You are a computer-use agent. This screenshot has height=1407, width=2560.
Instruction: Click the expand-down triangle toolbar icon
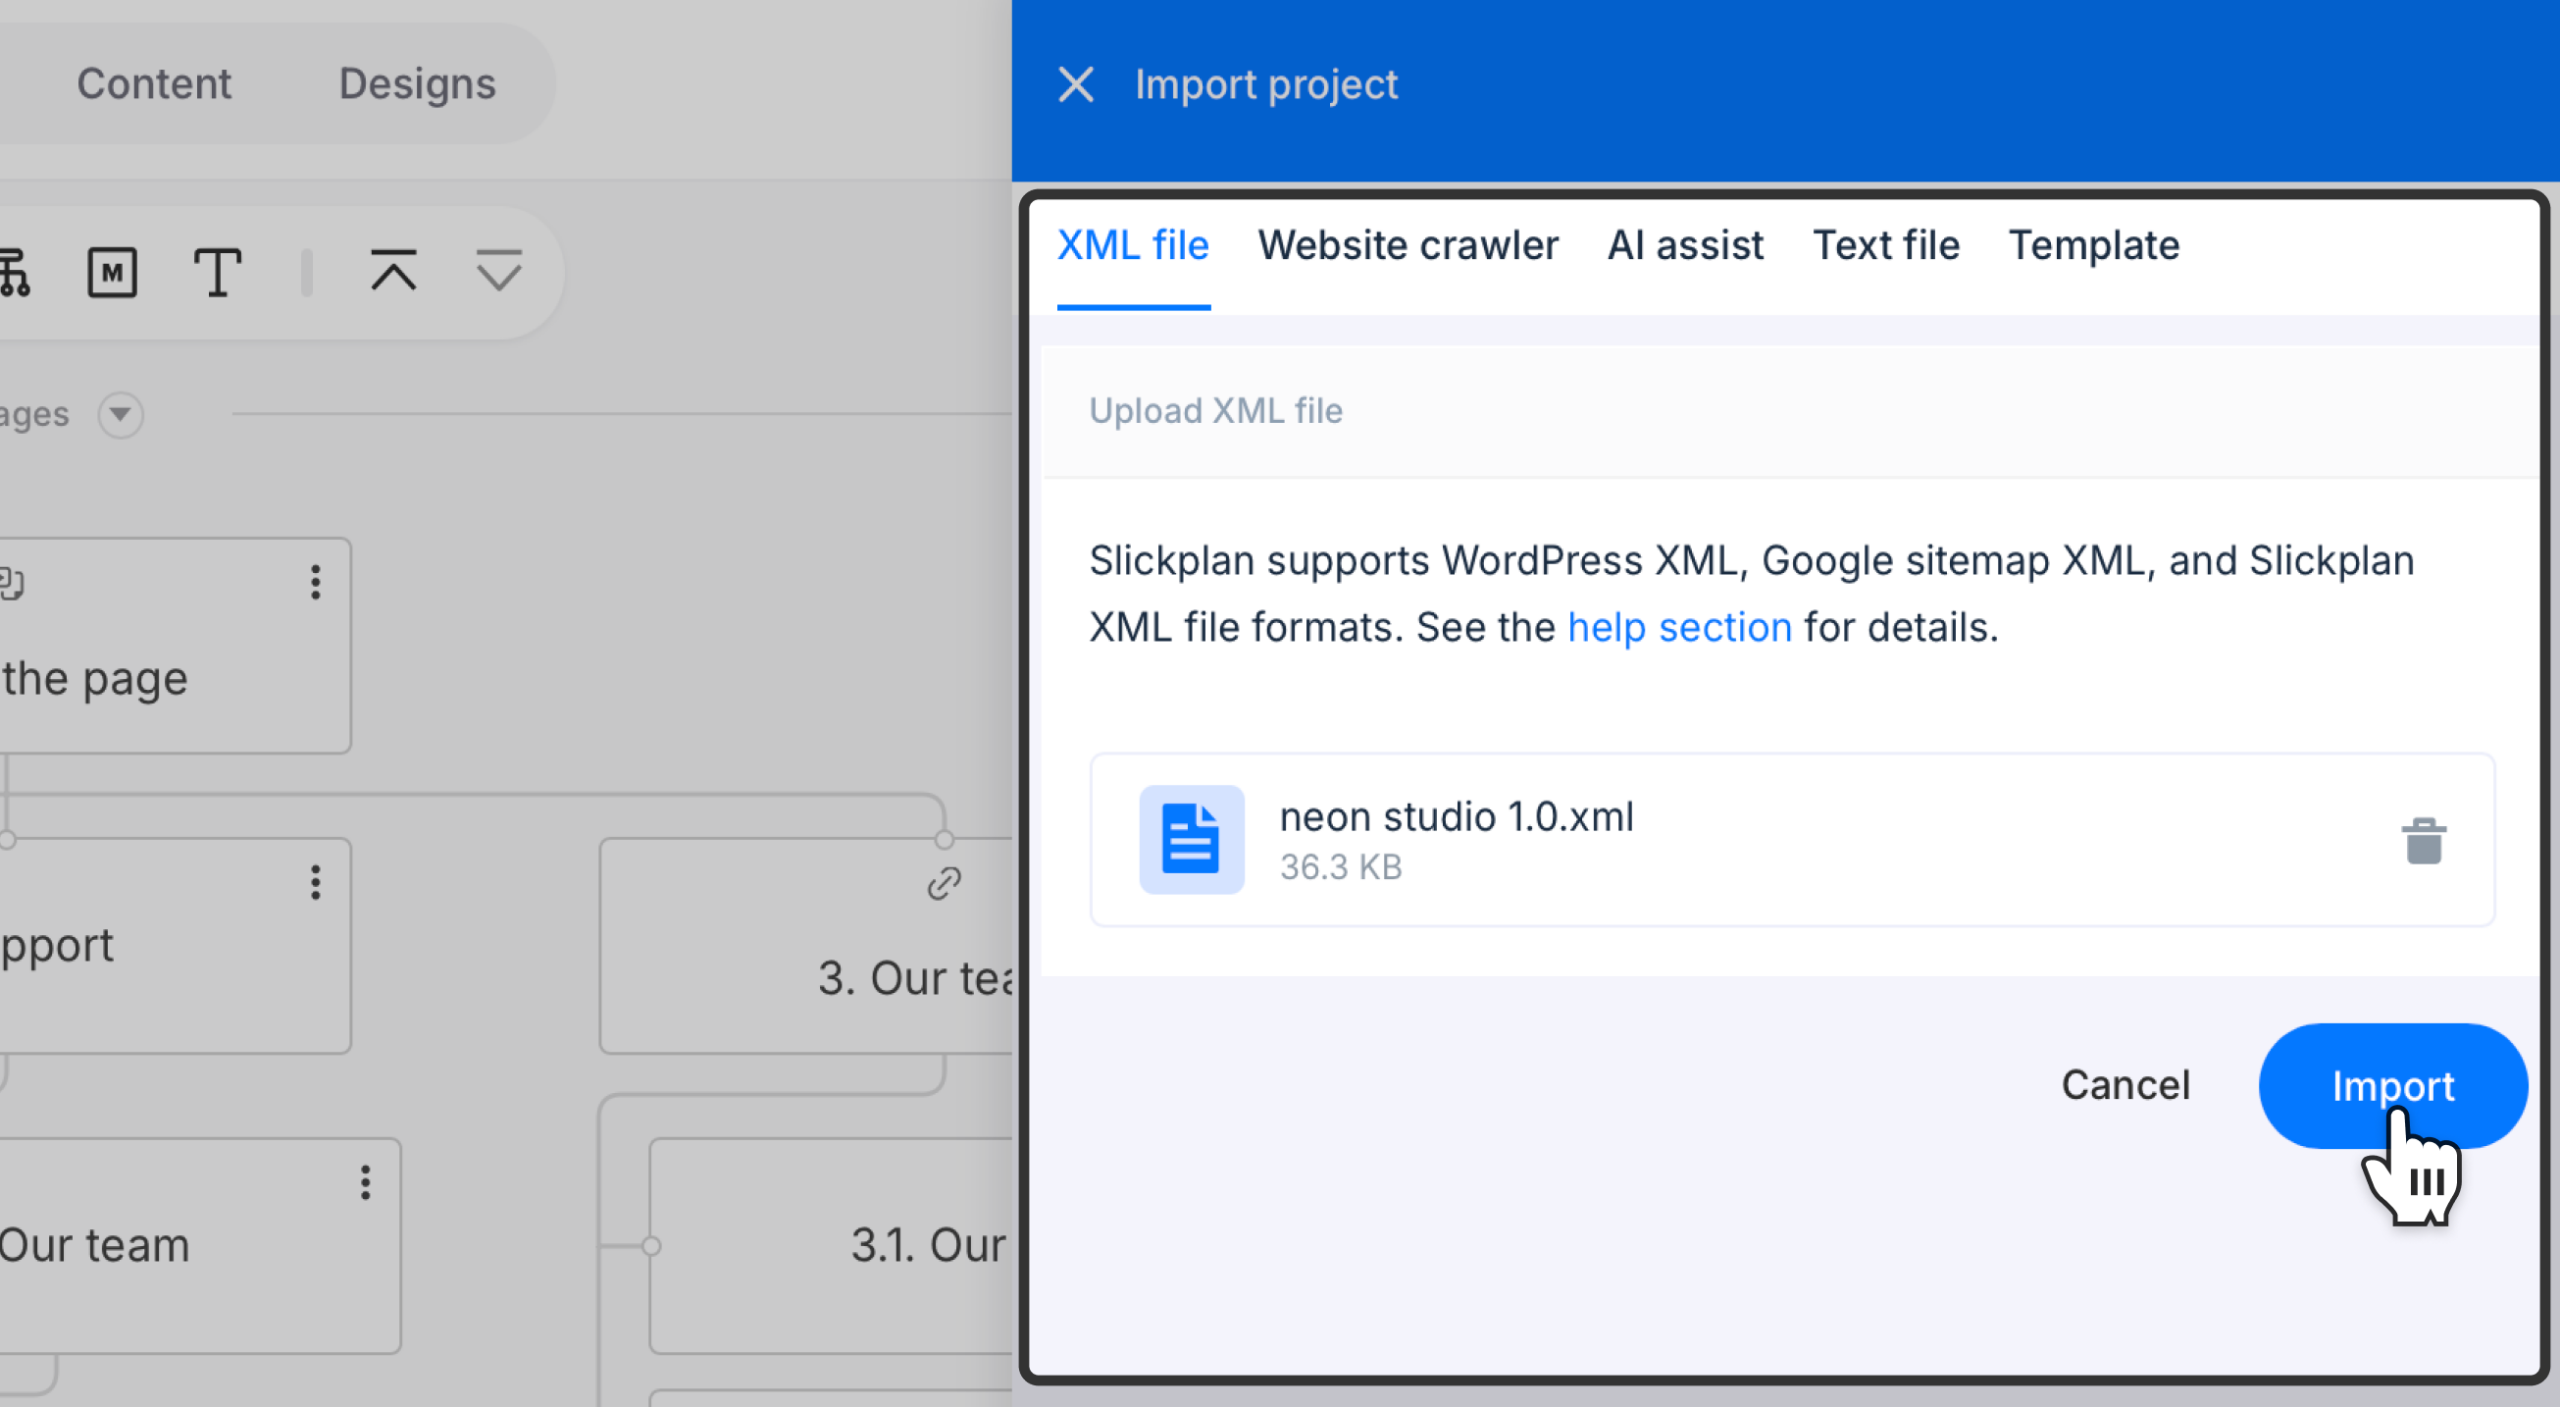tap(498, 270)
